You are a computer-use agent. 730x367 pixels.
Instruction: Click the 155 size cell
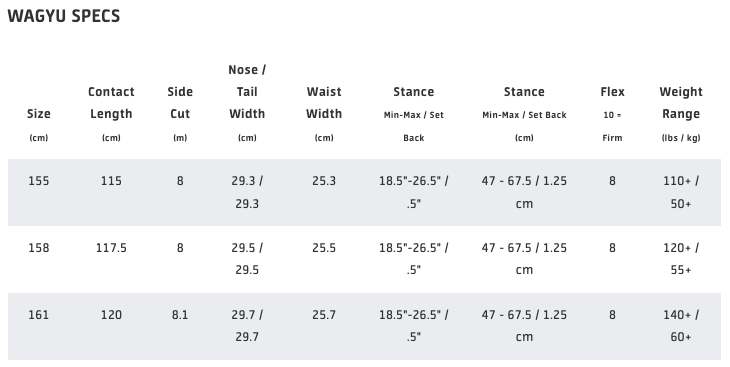[x=39, y=181]
